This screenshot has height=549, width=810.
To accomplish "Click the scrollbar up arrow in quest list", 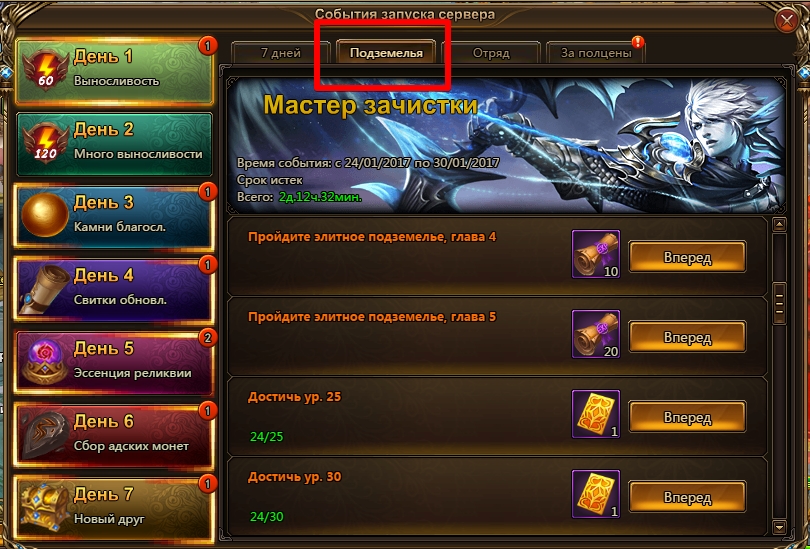I will (779, 225).
